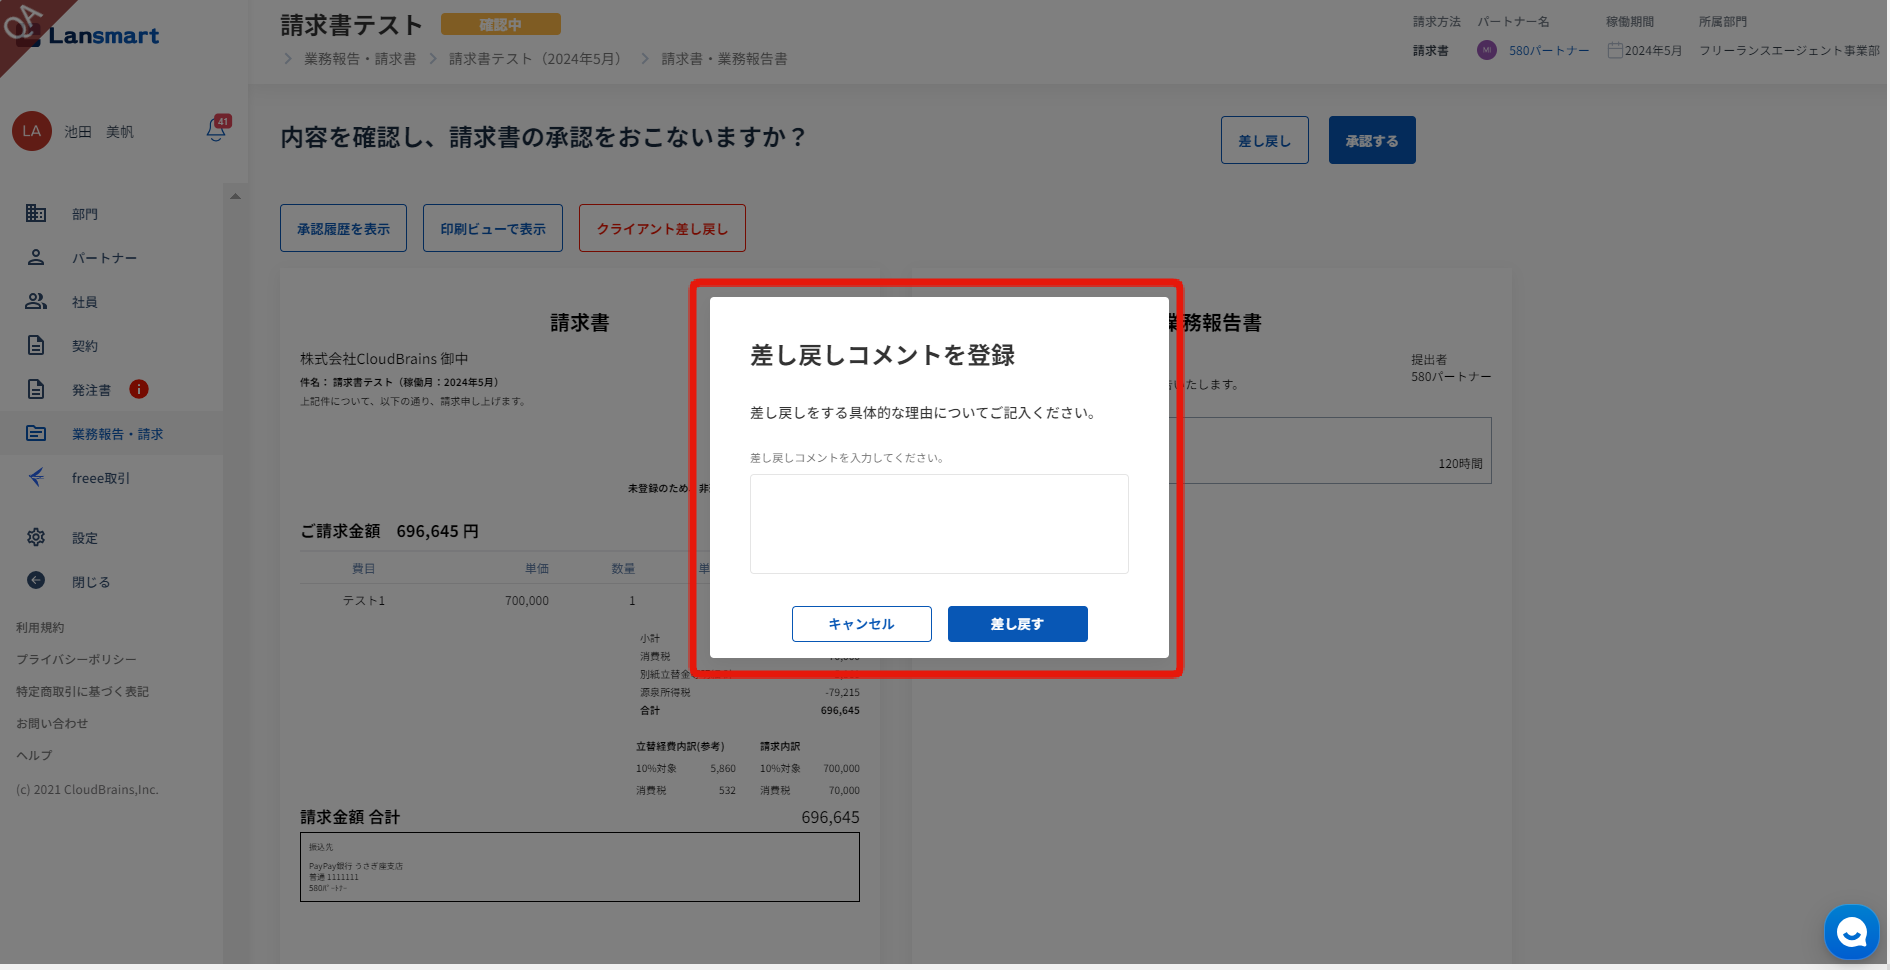Click the sidebar scroll up arrow
This screenshot has height=970, width=1890.
coord(236,196)
